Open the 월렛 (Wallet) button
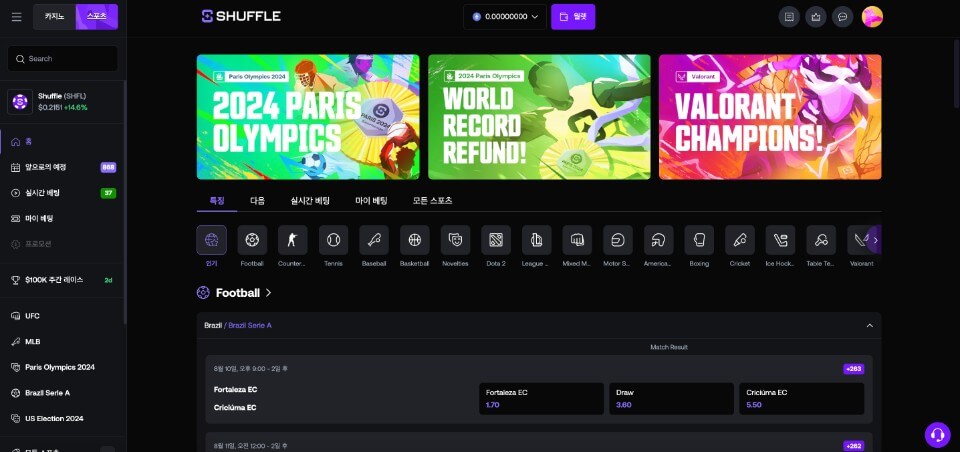 click(x=573, y=17)
